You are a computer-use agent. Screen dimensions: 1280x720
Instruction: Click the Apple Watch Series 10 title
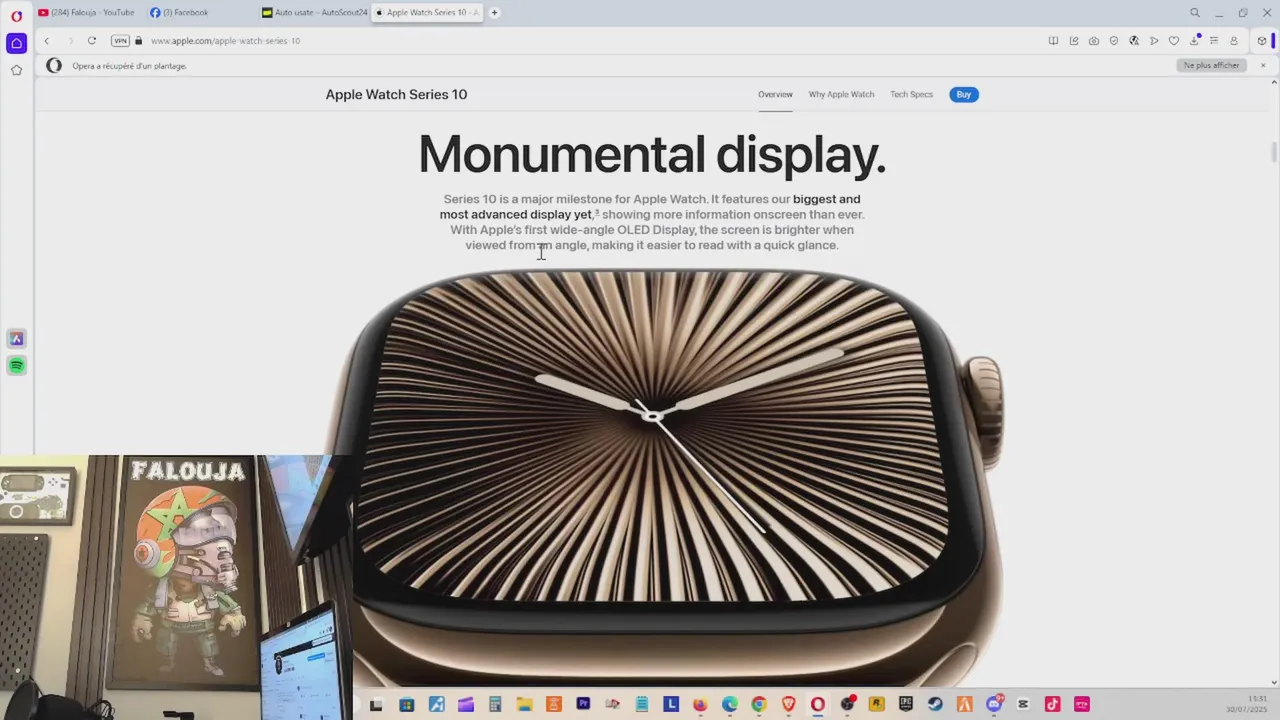pyautogui.click(x=396, y=94)
